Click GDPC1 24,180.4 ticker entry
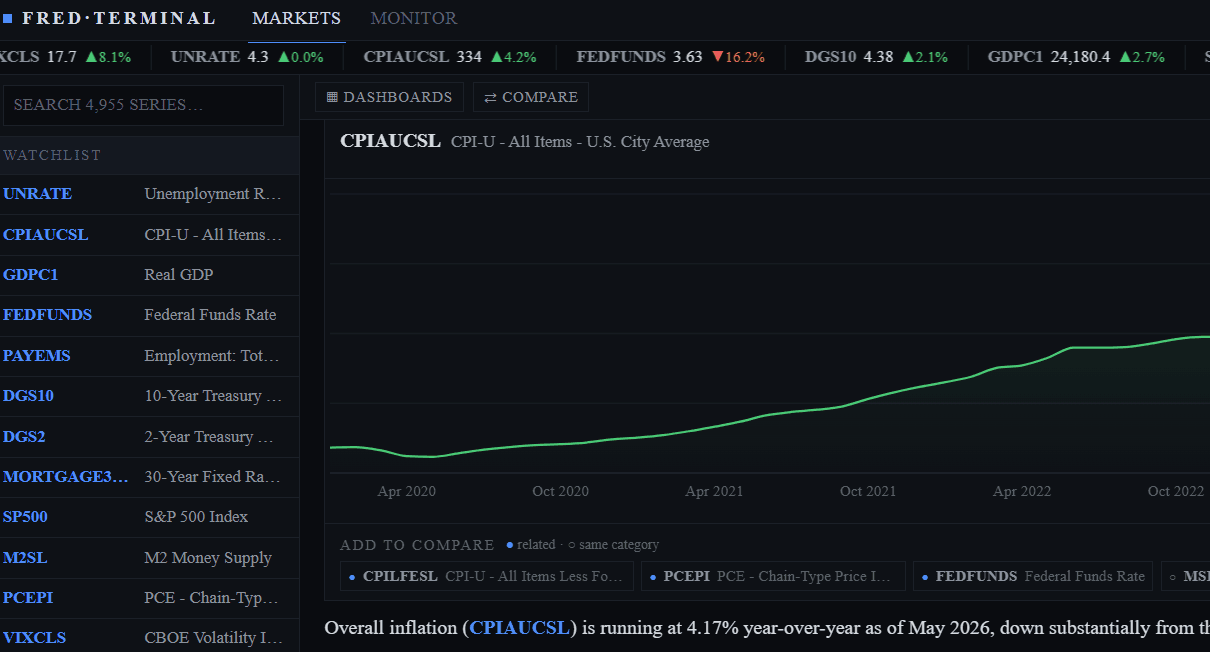Viewport: 1210px width, 652px height. click(1076, 57)
